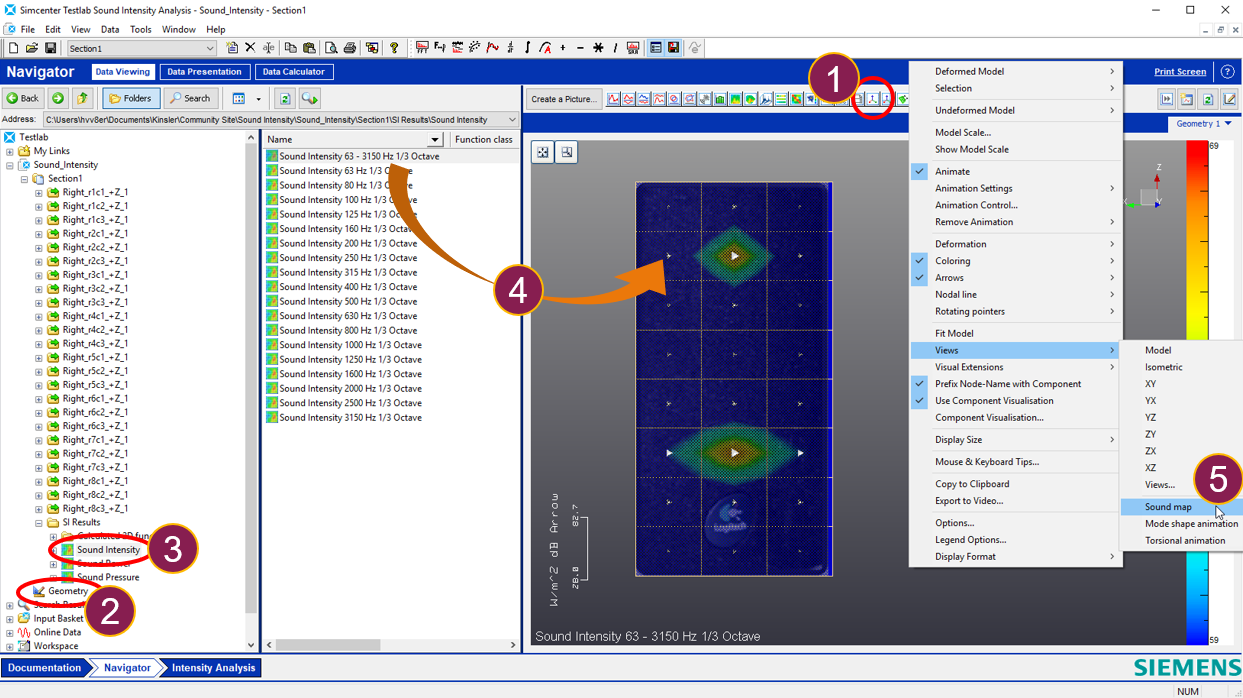Click the Print Screen link
Viewport: 1243px width, 698px height.
click(1179, 72)
